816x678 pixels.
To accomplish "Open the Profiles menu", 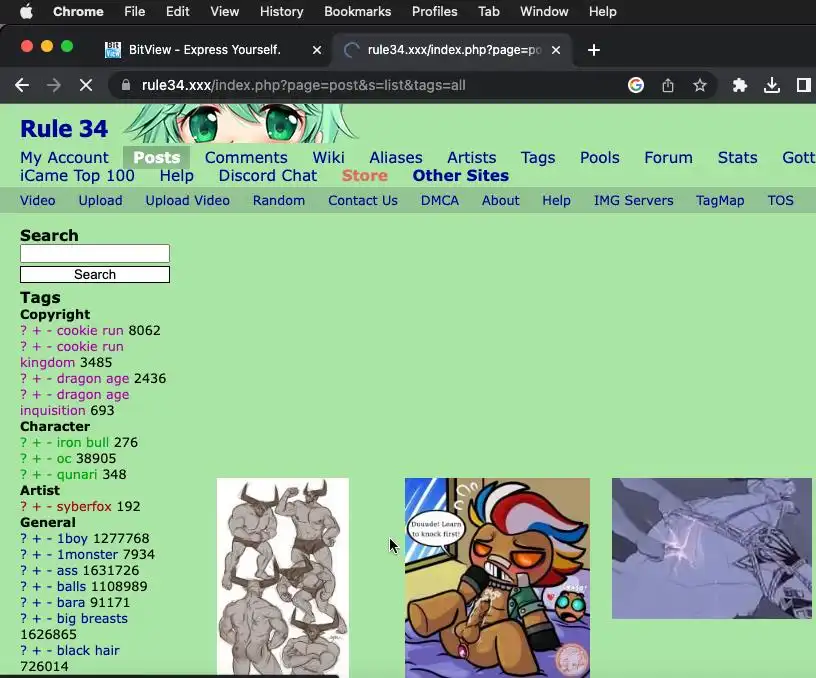I will tap(435, 11).
